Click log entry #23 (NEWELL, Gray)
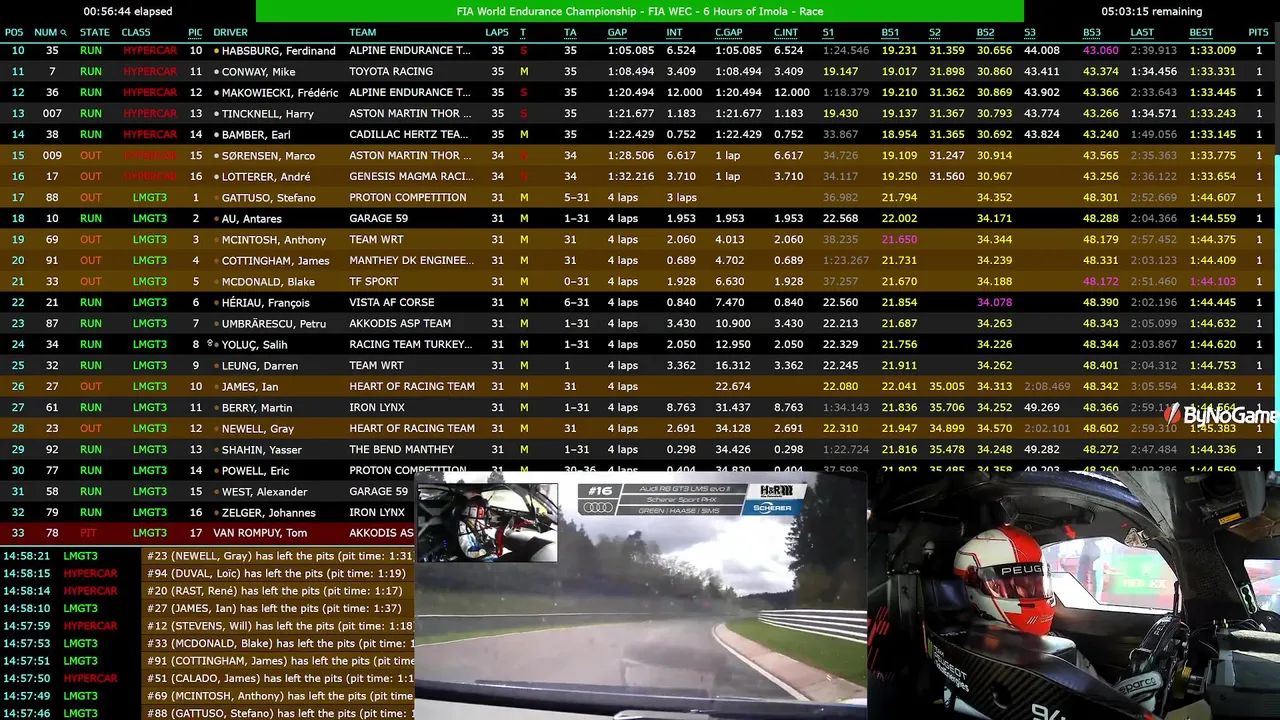 (x=280, y=556)
